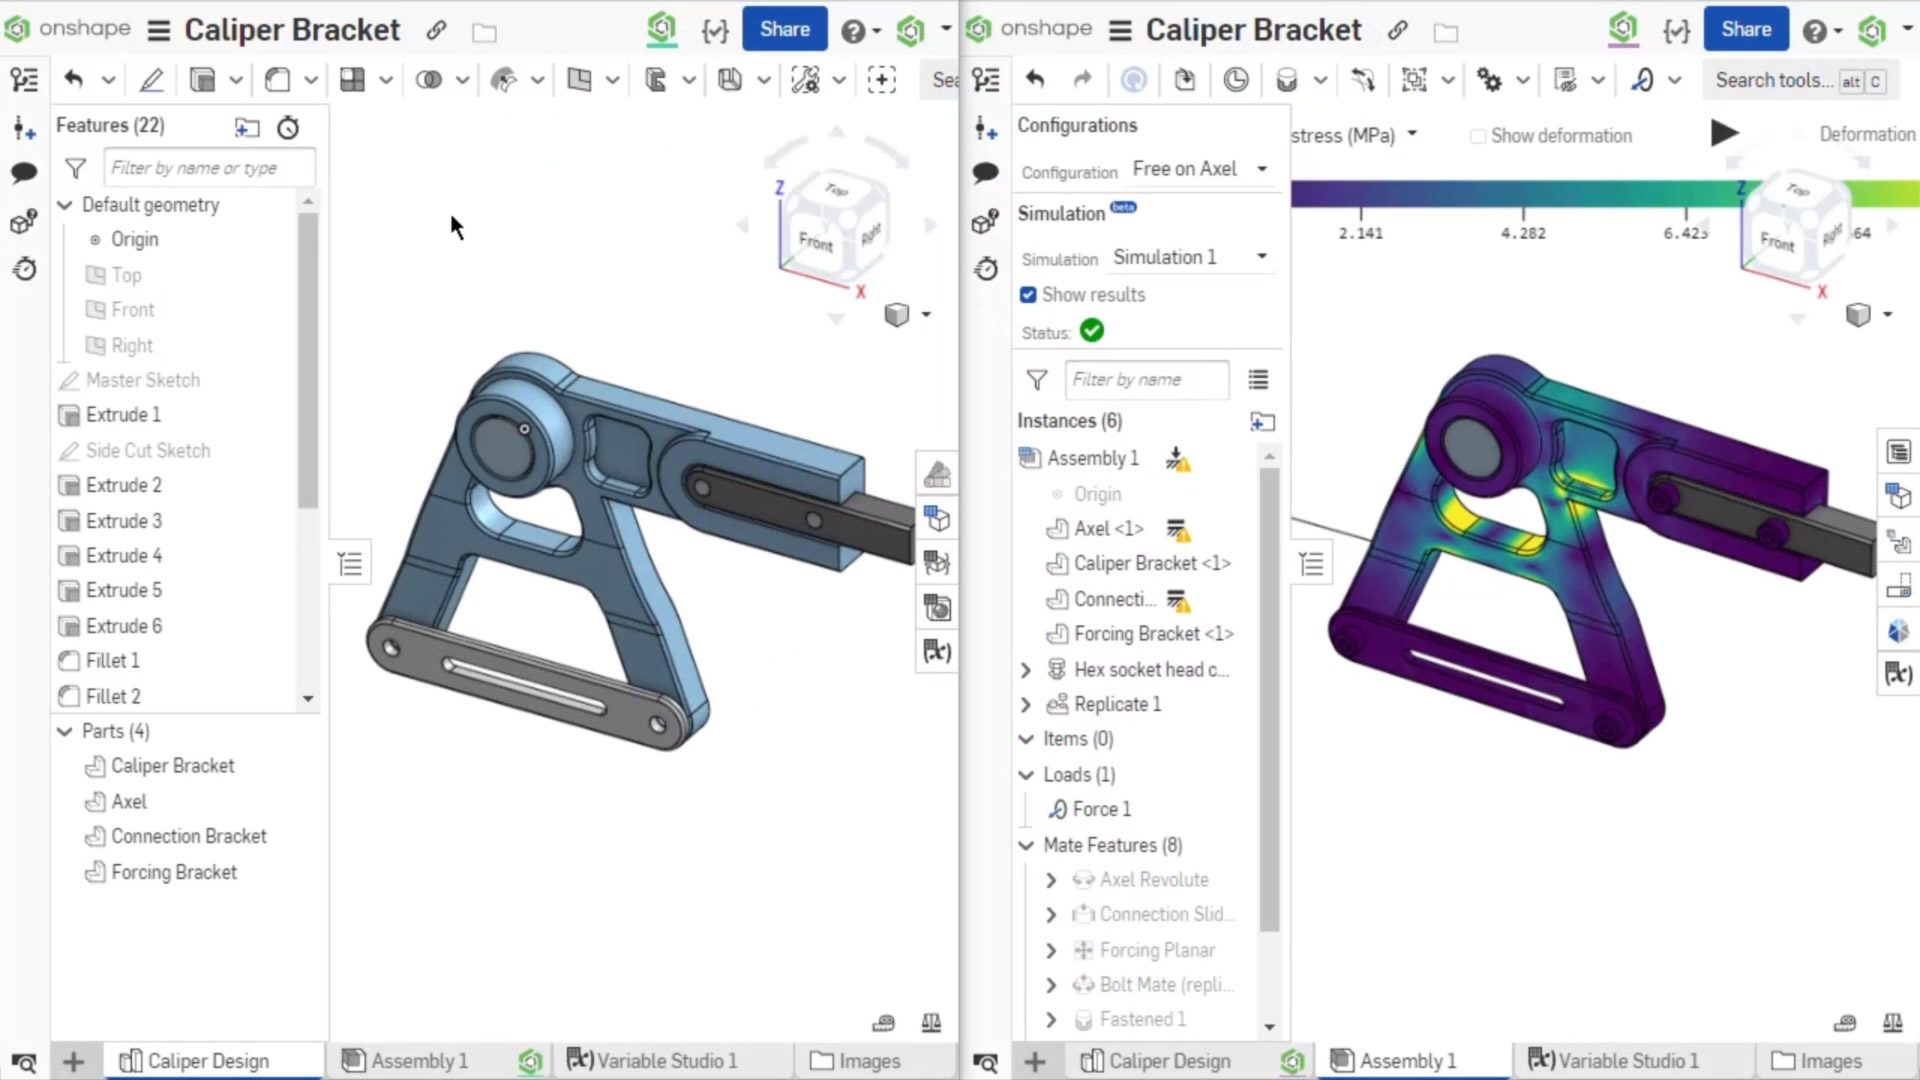The height and width of the screenshot is (1080, 1920).
Task: Click the stress color scale bar
Action: tap(1520, 194)
